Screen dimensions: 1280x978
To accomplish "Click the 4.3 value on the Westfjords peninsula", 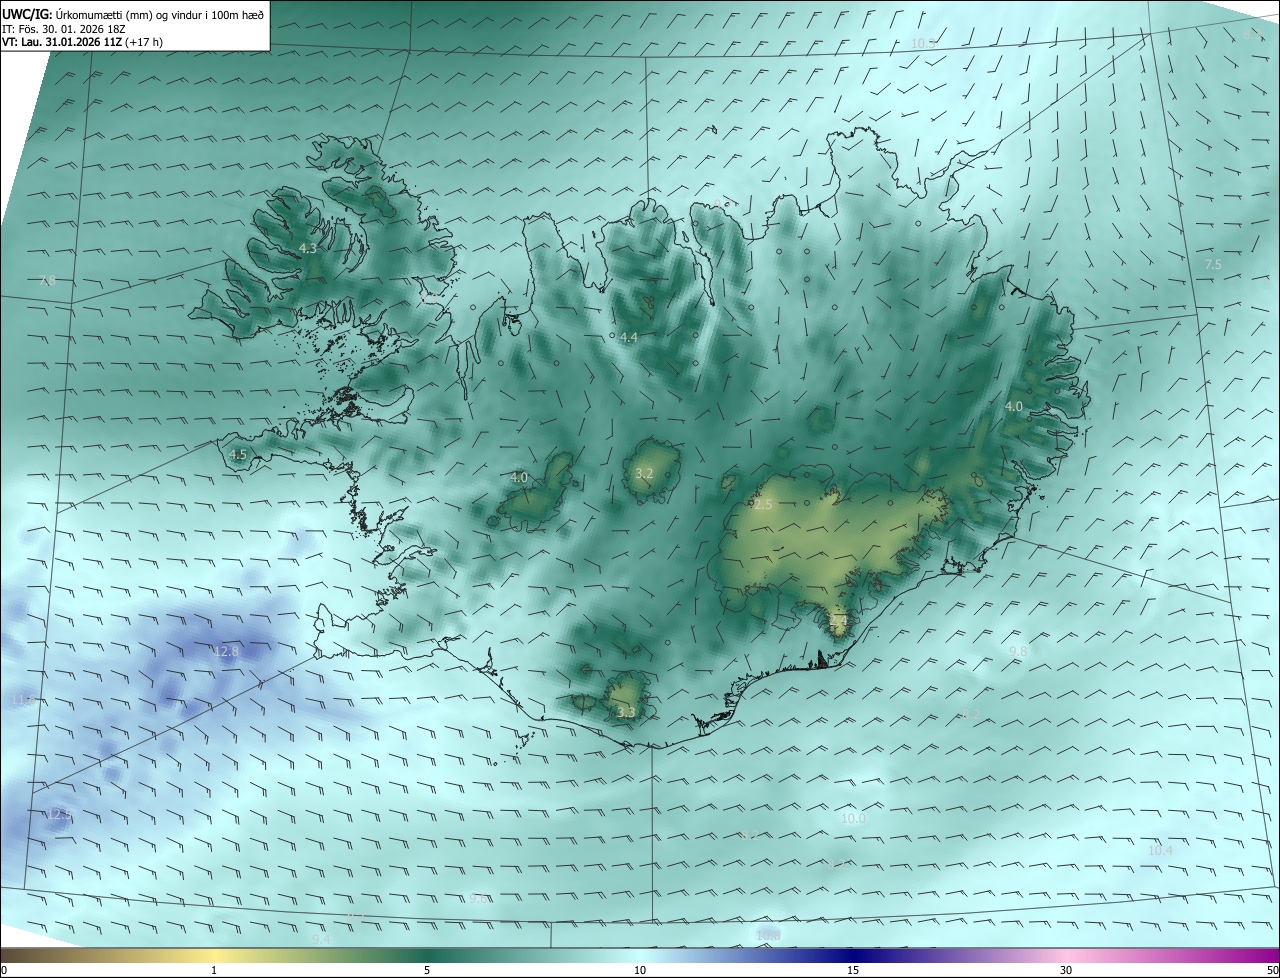I will [308, 248].
